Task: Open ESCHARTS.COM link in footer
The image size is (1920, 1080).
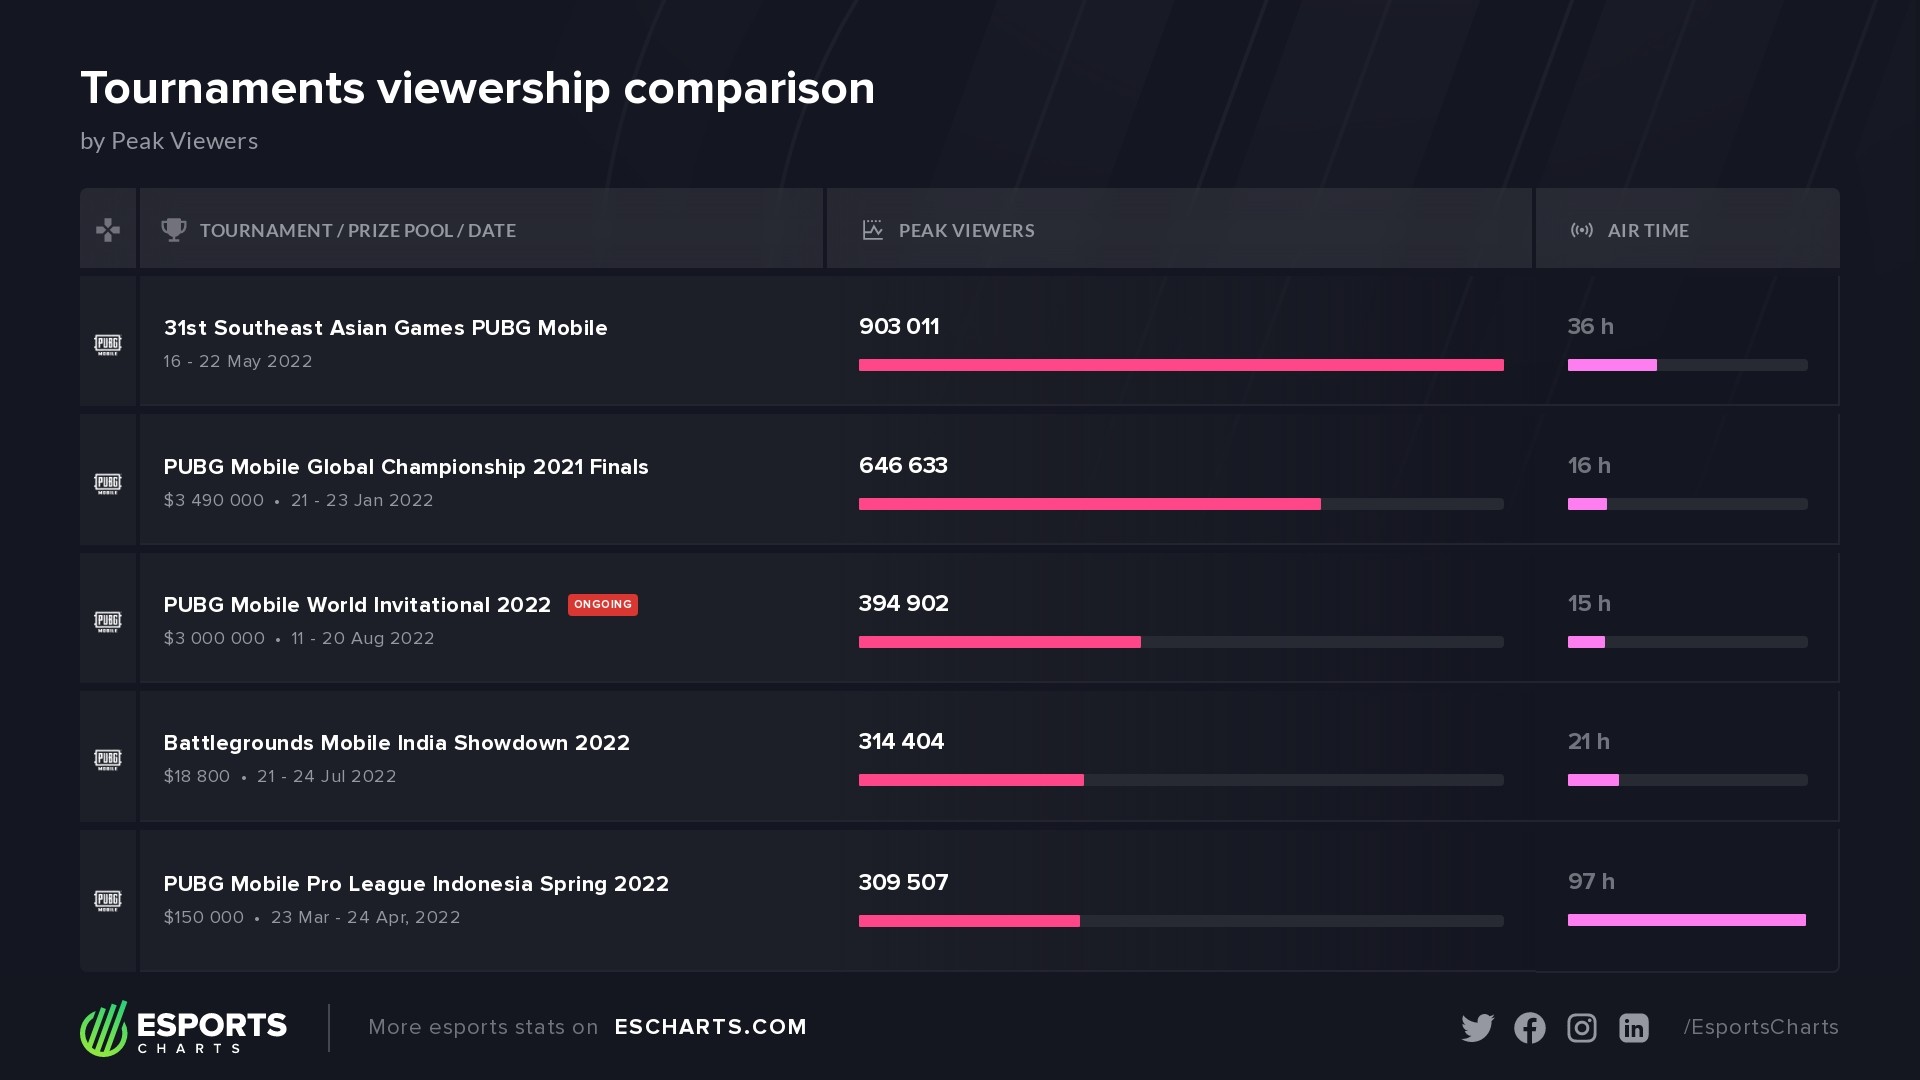Action: [x=710, y=1027]
